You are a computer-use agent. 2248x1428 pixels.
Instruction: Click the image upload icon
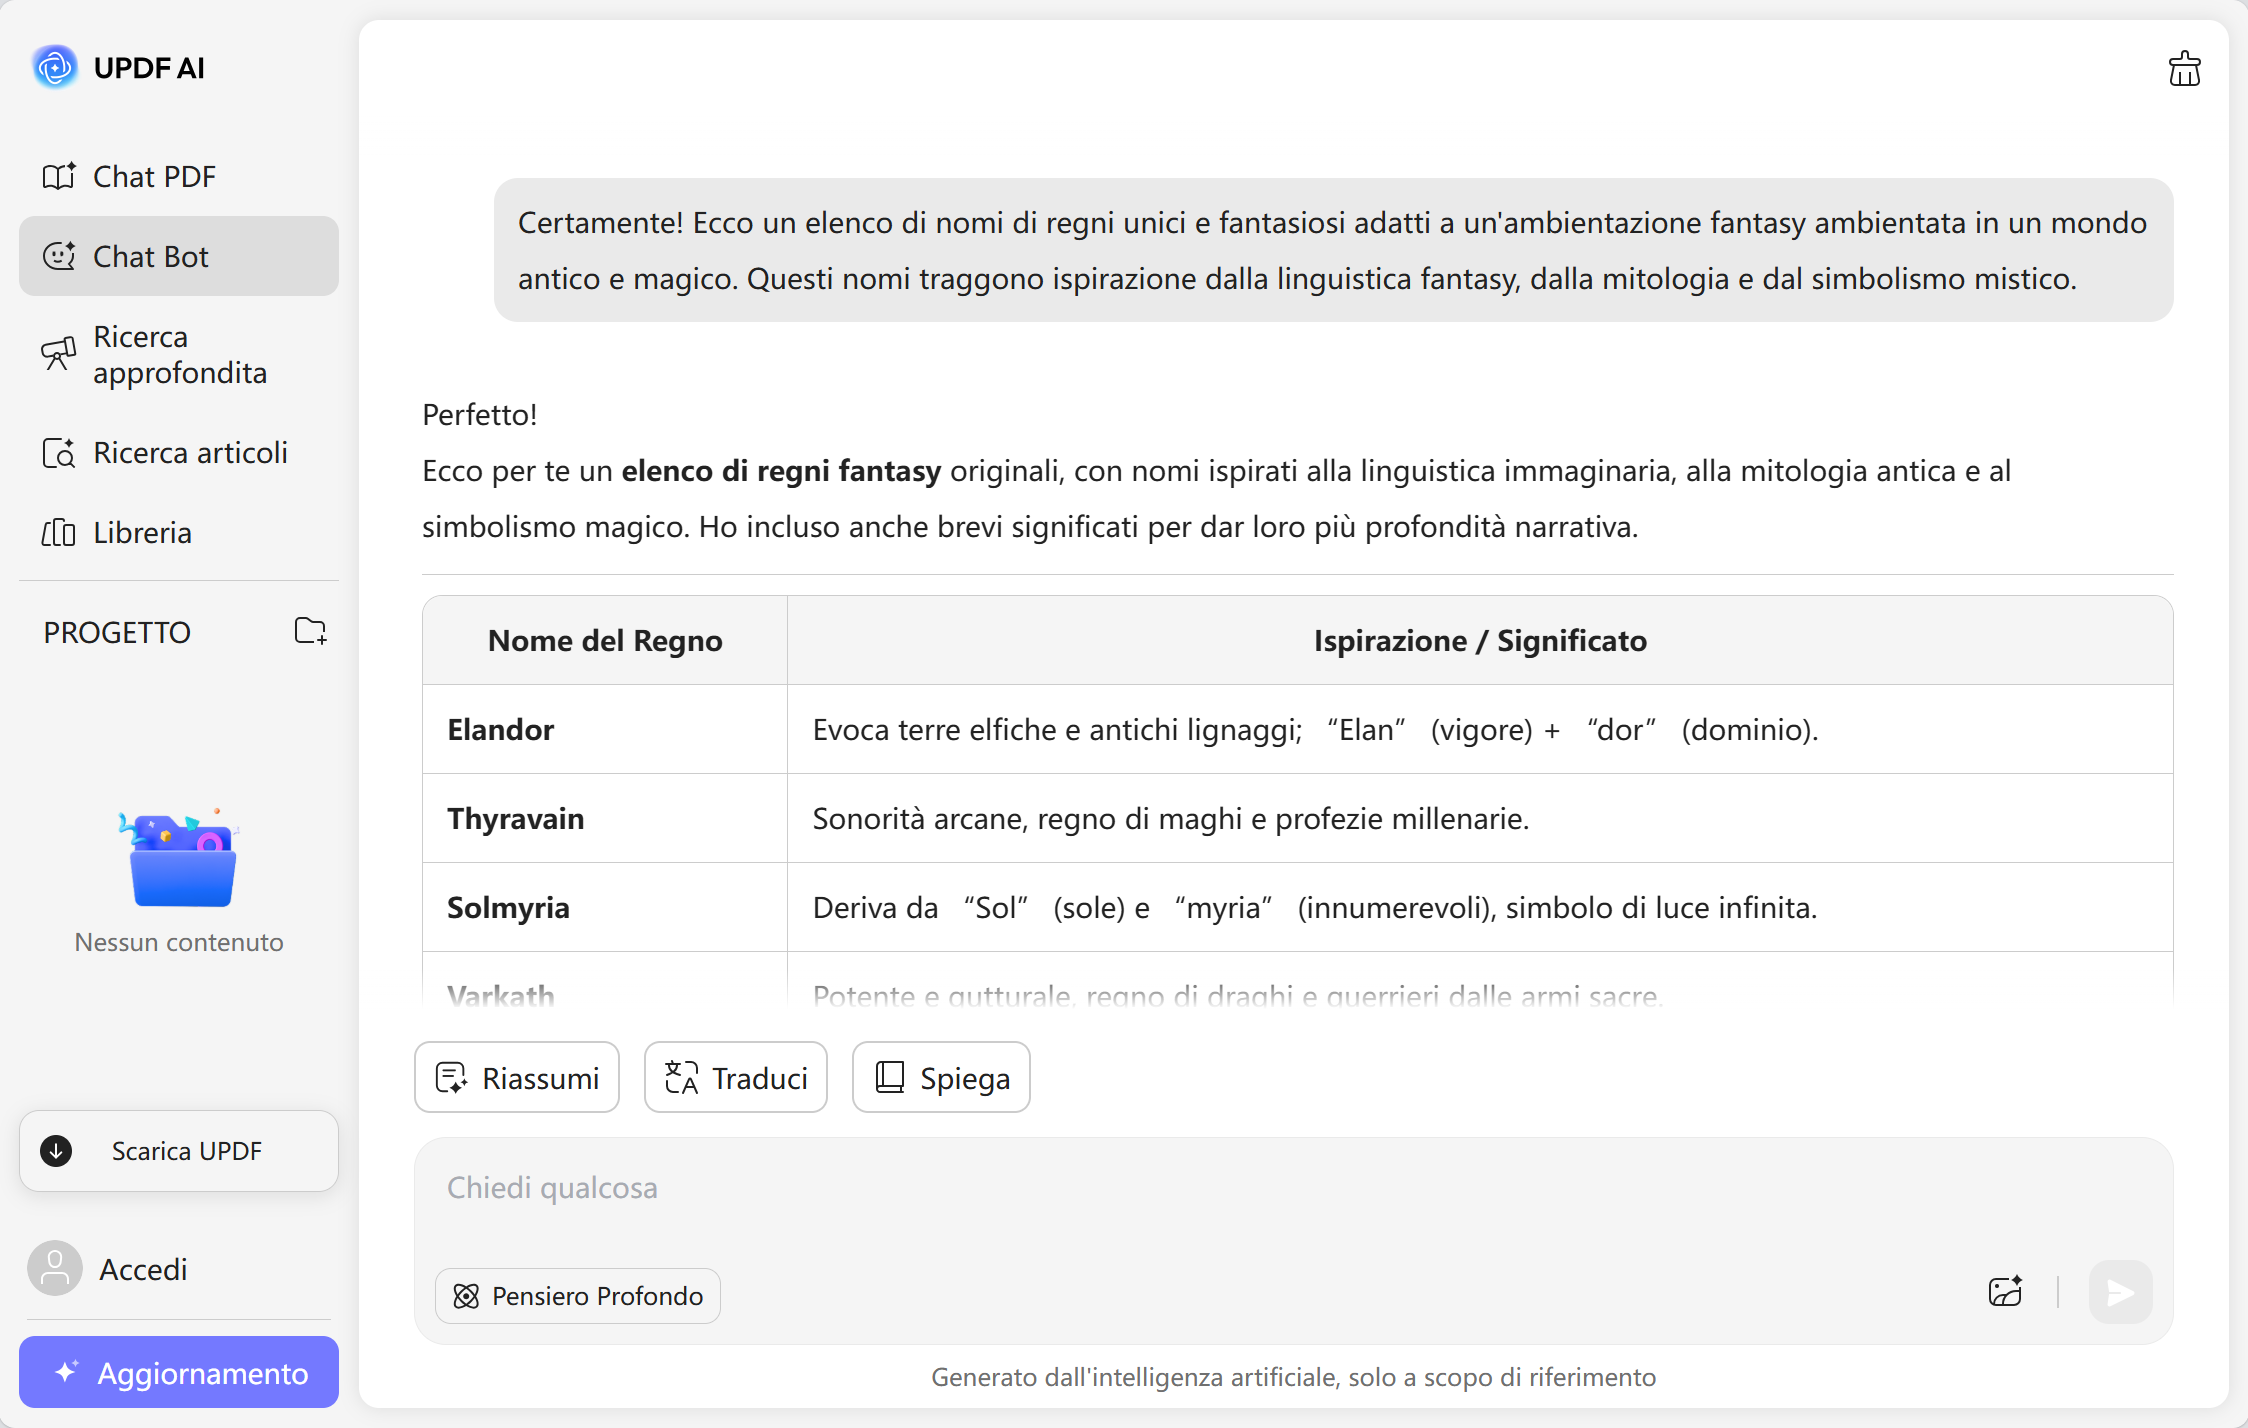coord(2005,1292)
